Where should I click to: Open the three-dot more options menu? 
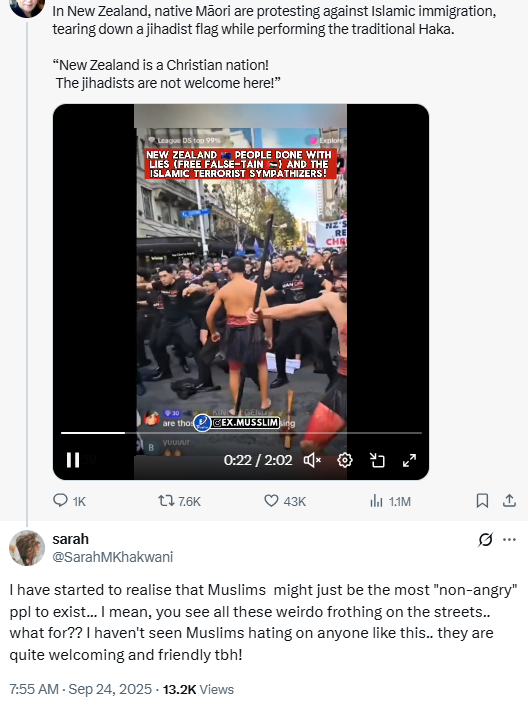pos(510,539)
